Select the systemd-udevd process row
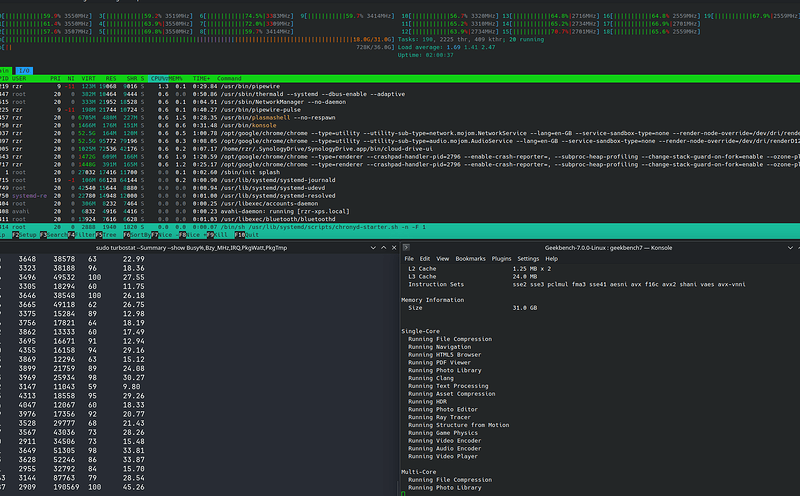This screenshot has width=800, height=496. (x=400, y=188)
